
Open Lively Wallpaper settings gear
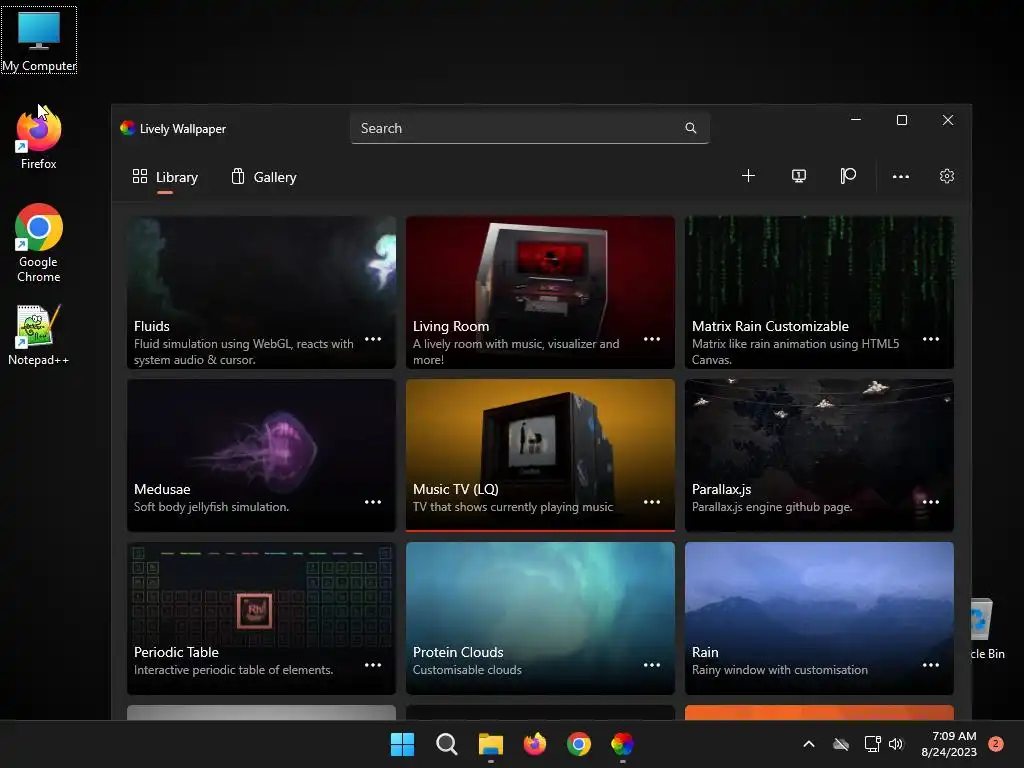coord(946,176)
